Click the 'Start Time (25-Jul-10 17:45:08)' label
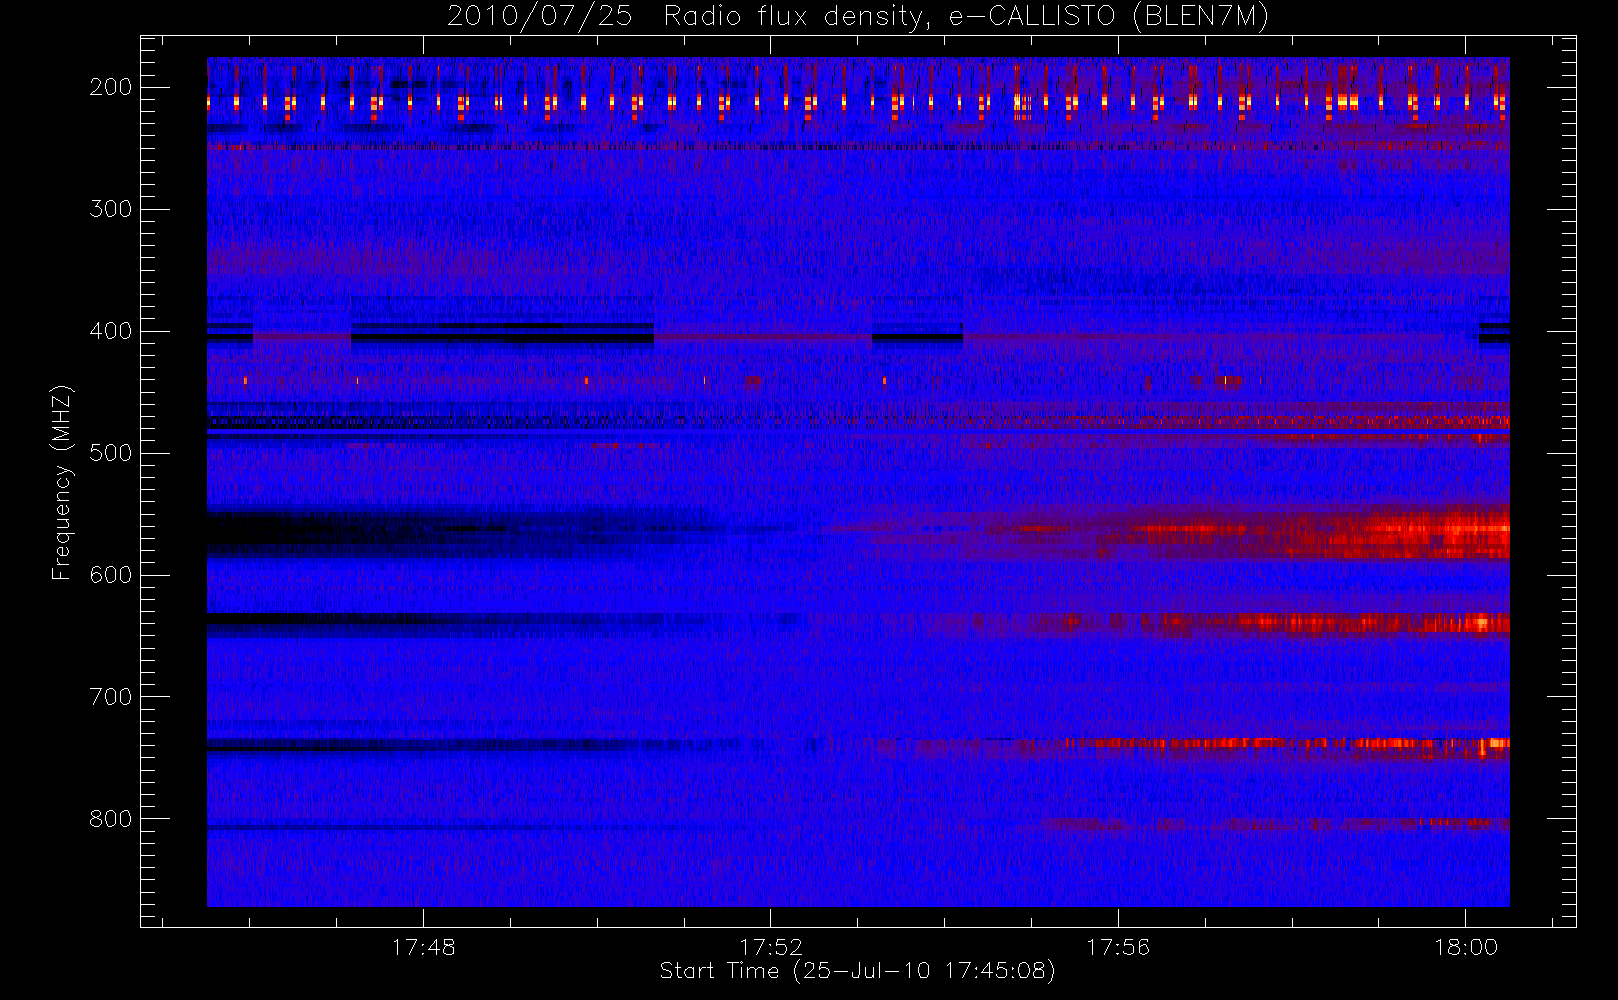Screen dimensions: 1618x1000 858,971
